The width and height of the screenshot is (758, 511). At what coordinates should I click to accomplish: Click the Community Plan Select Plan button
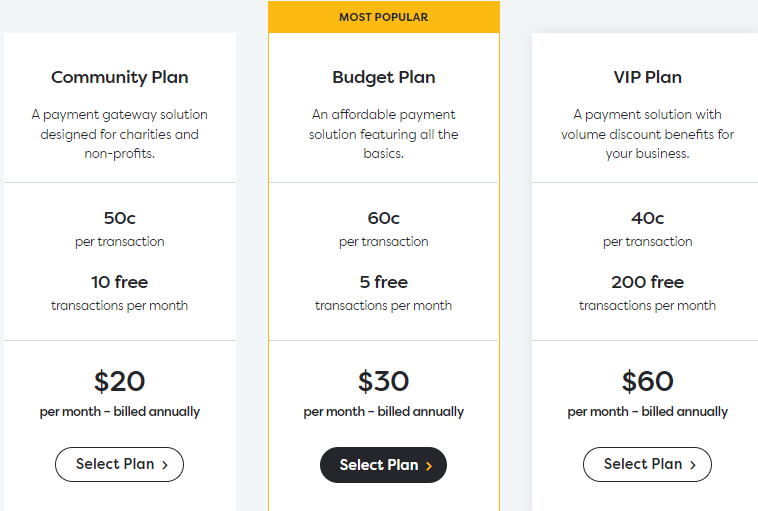(119, 464)
